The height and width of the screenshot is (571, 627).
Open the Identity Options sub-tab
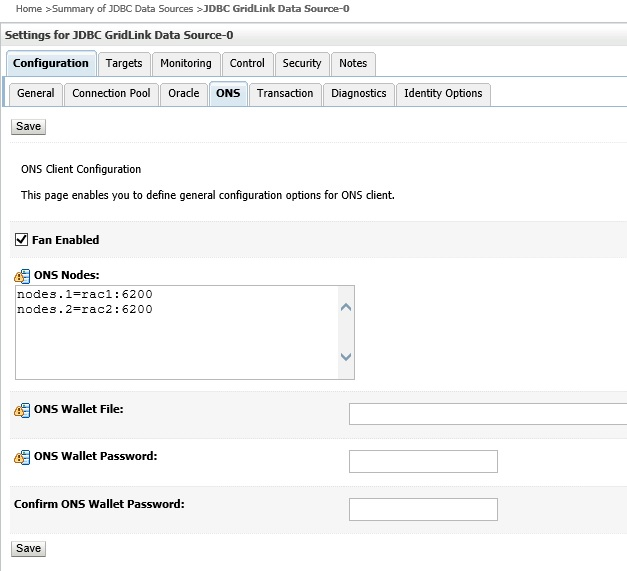coord(443,93)
